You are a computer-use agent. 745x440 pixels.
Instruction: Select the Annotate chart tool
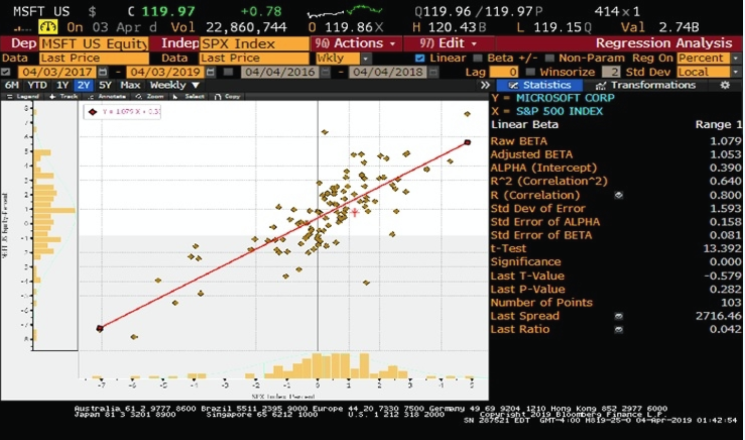pyautogui.click(x=107, y=96)
